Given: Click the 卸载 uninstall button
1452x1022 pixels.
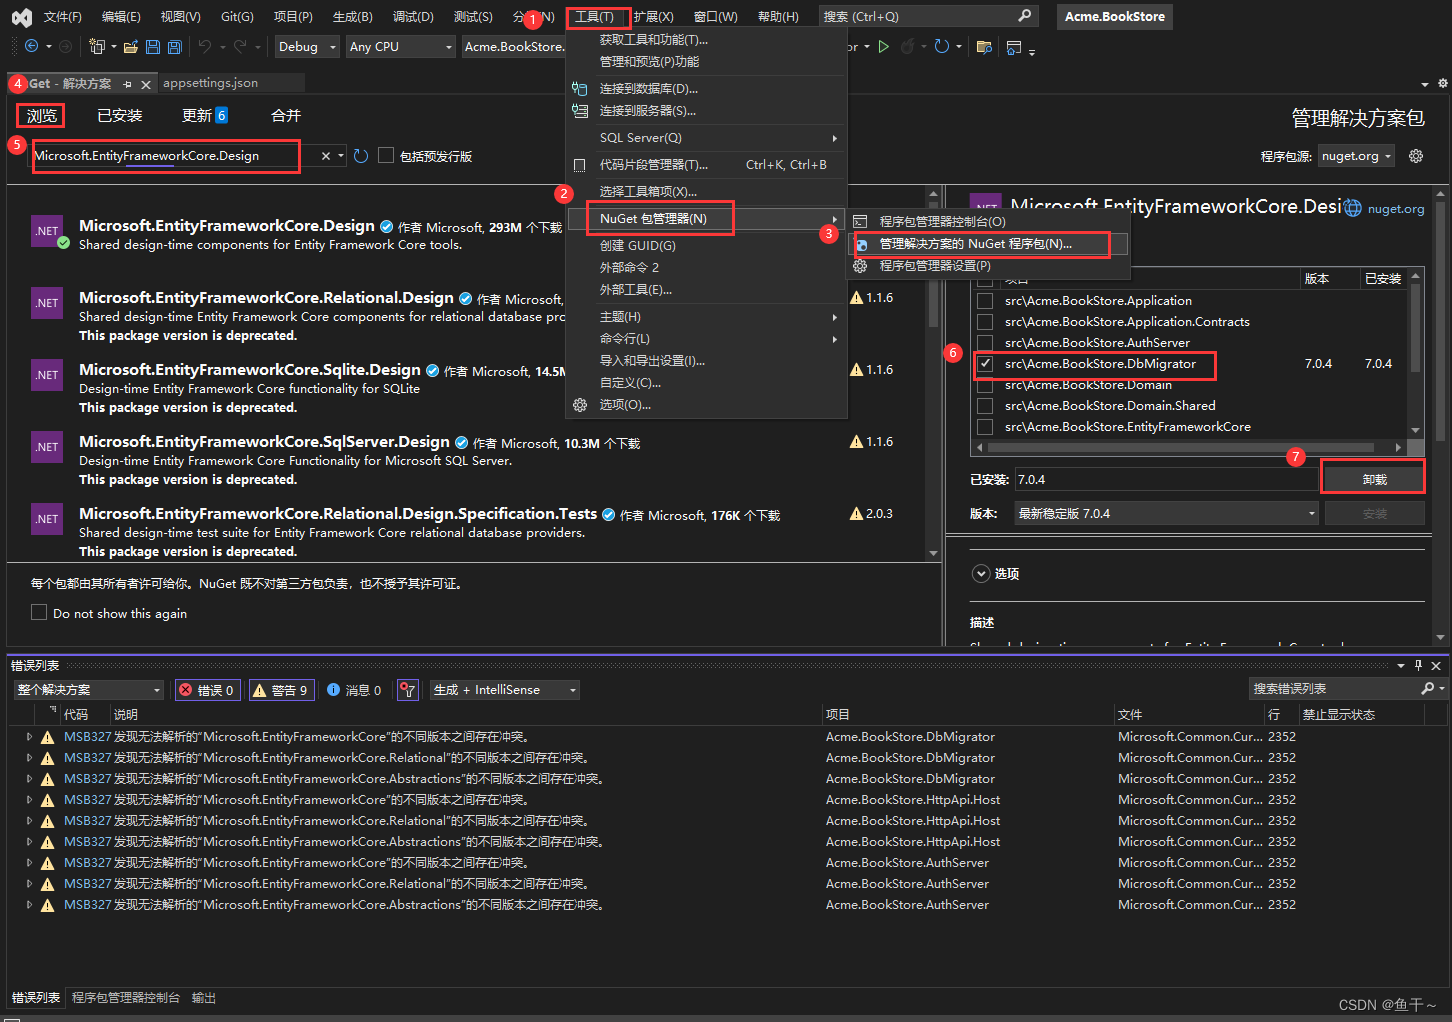Looking at the screenshot, I should [x=1374, y=480].
